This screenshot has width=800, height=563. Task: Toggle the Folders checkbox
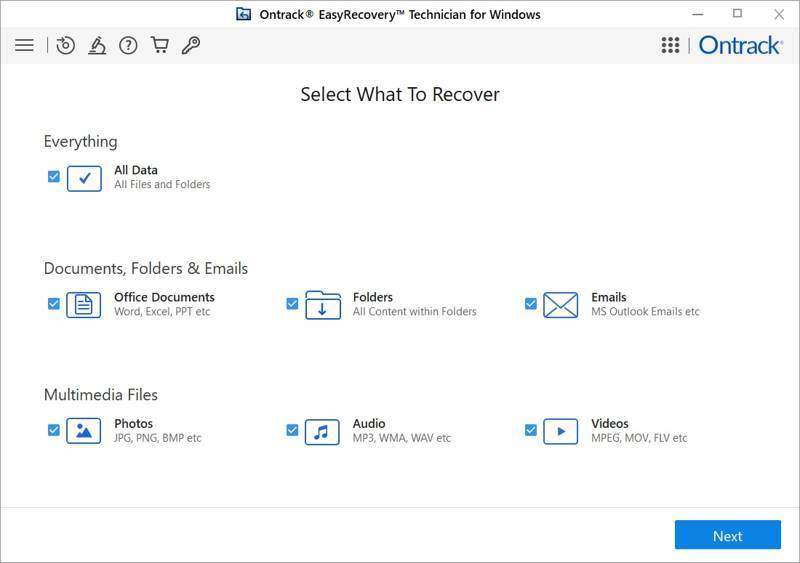coord(292,304)
